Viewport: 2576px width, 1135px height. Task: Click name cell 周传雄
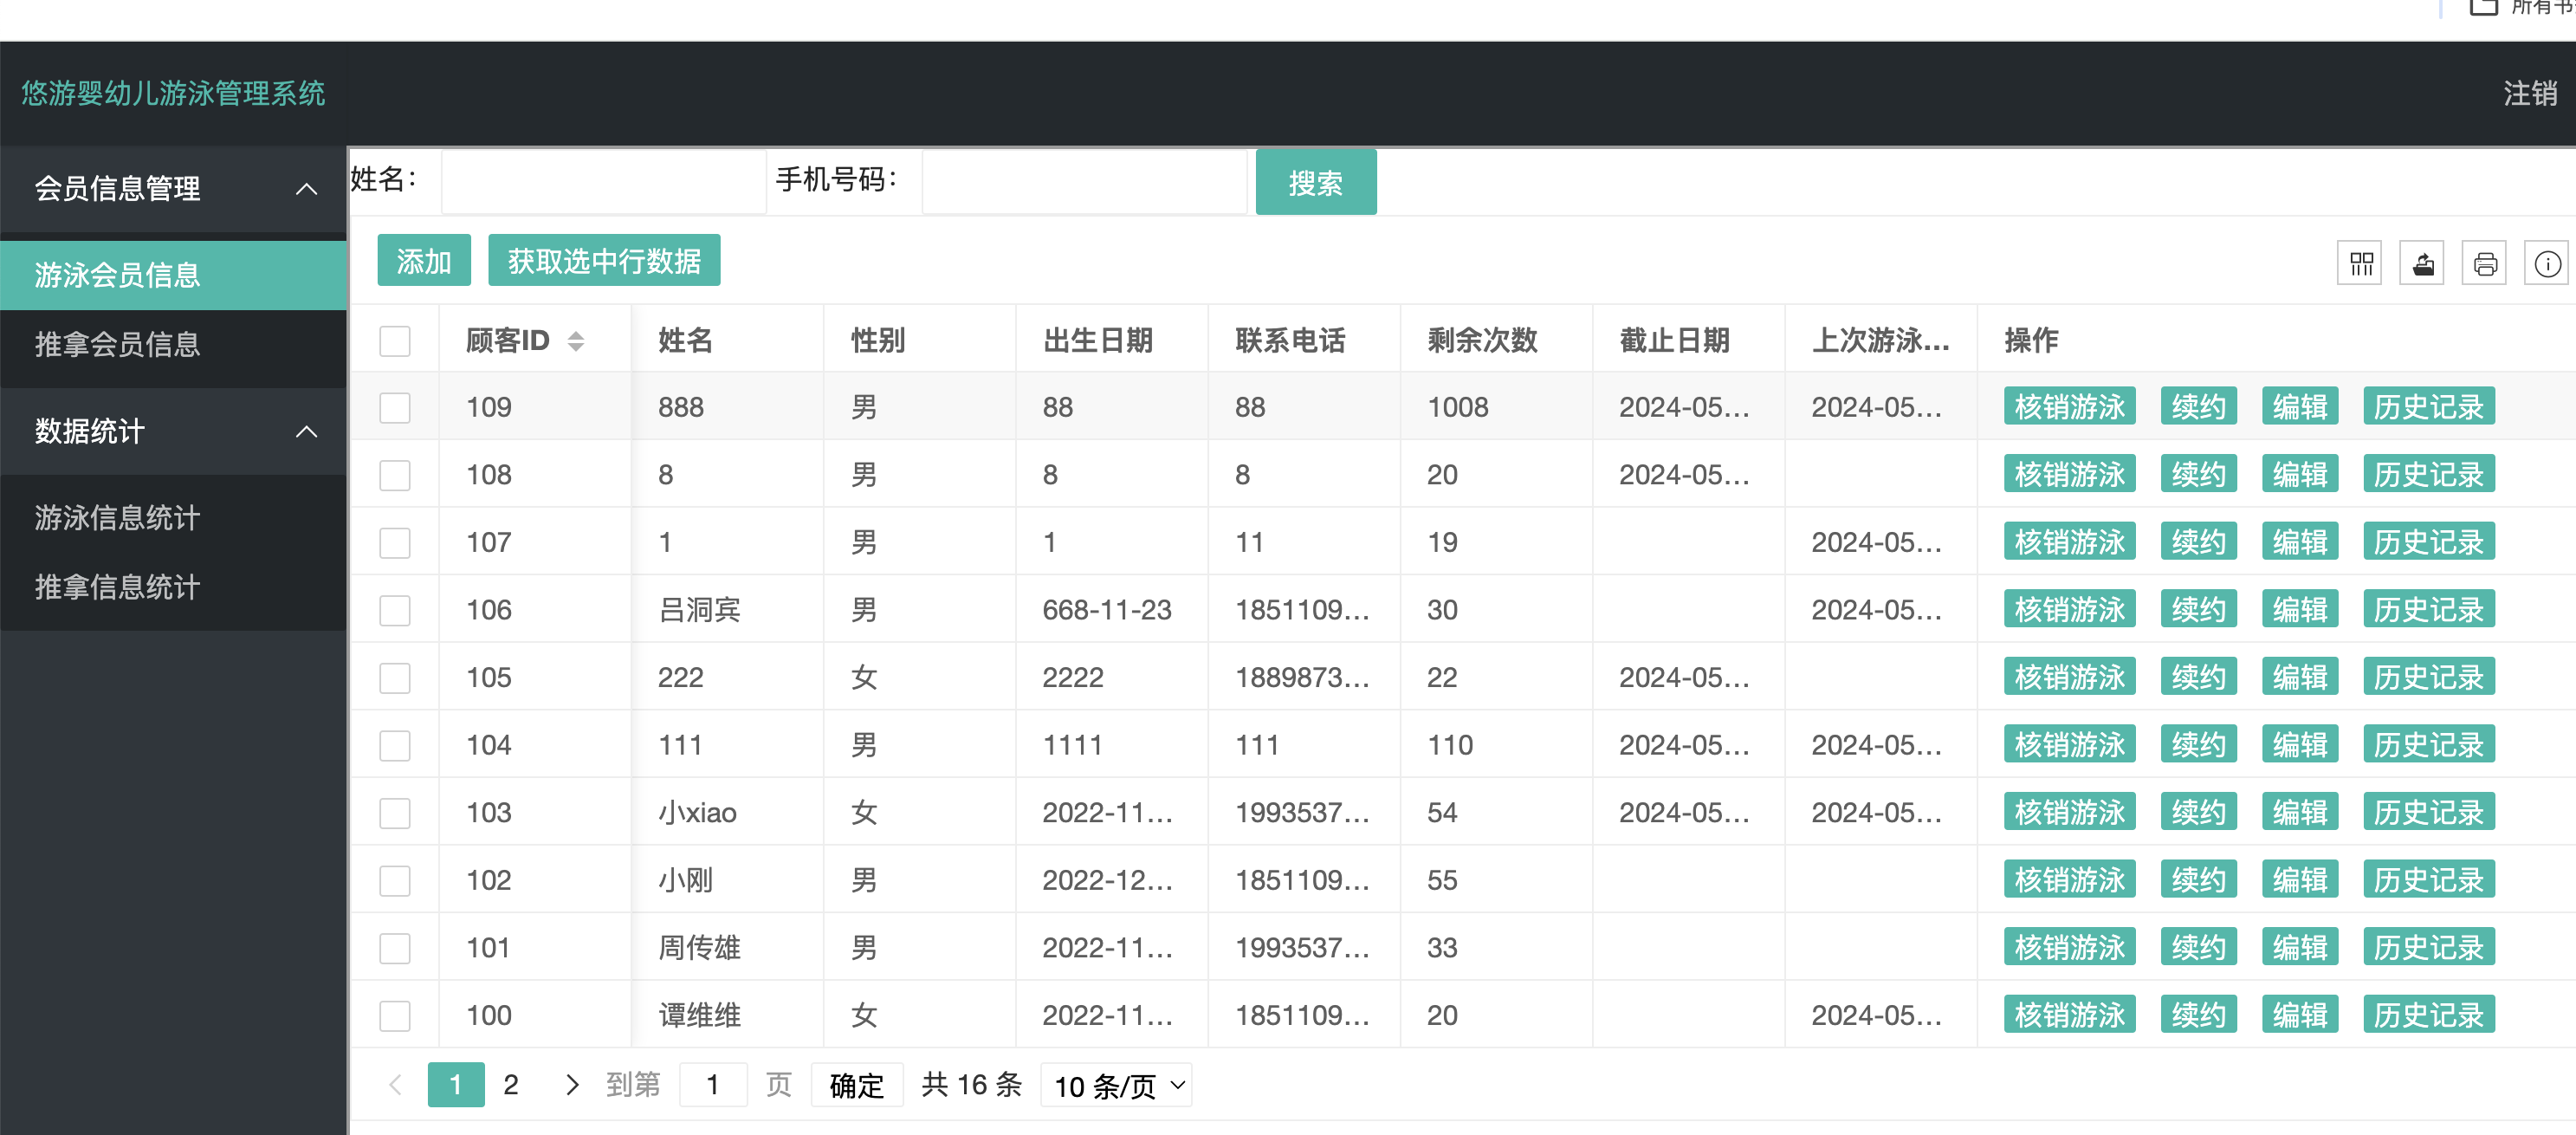coord(699,948)
